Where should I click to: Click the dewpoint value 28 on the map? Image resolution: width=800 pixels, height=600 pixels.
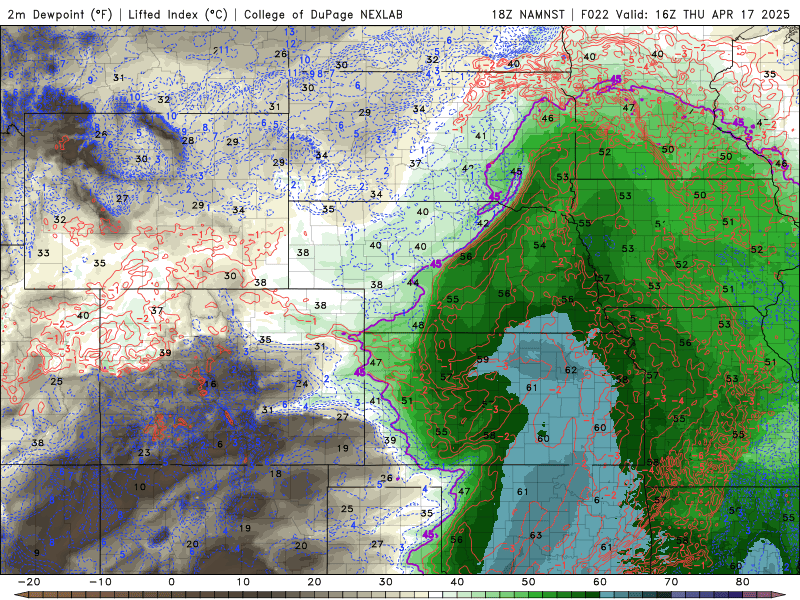[x=188, y=140]
